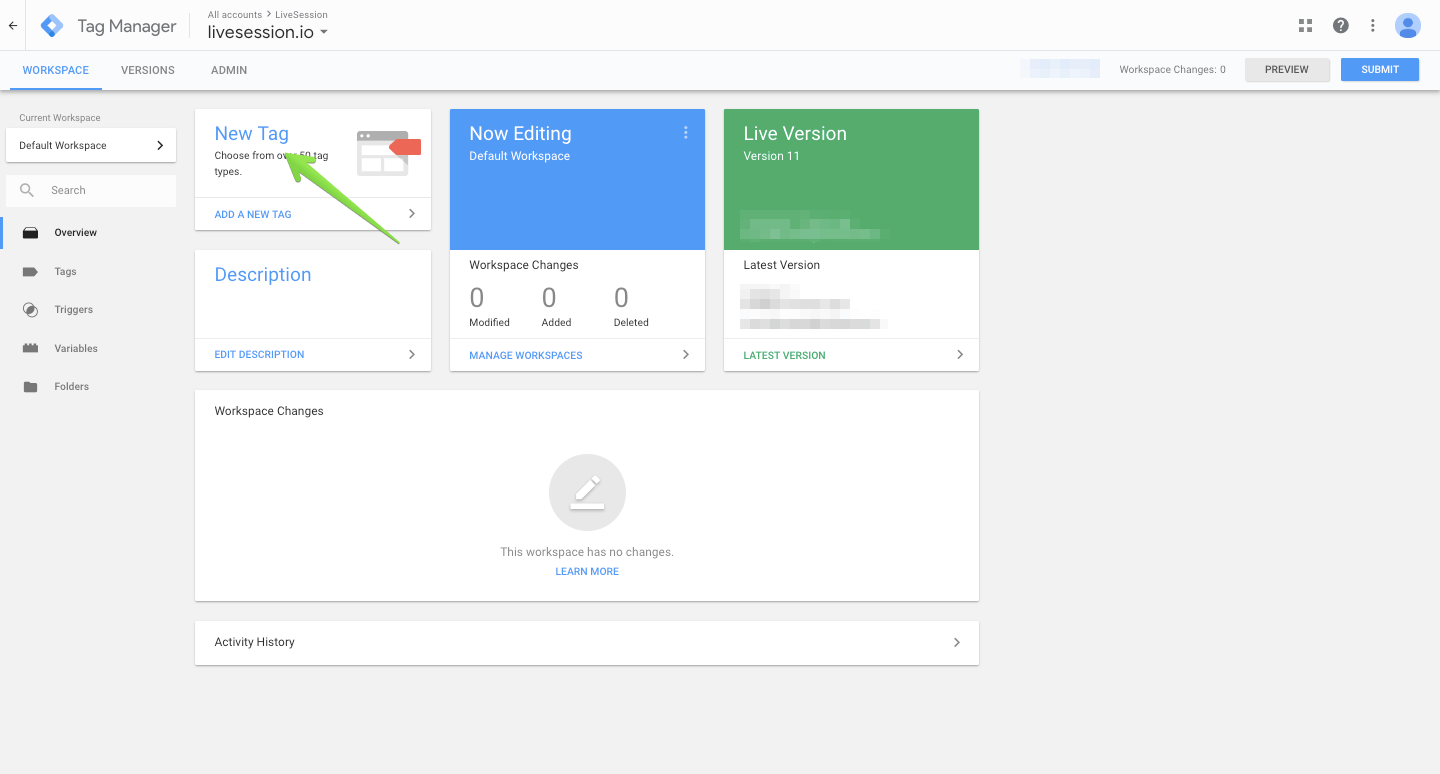Click the Submit button

[1380, 70]
